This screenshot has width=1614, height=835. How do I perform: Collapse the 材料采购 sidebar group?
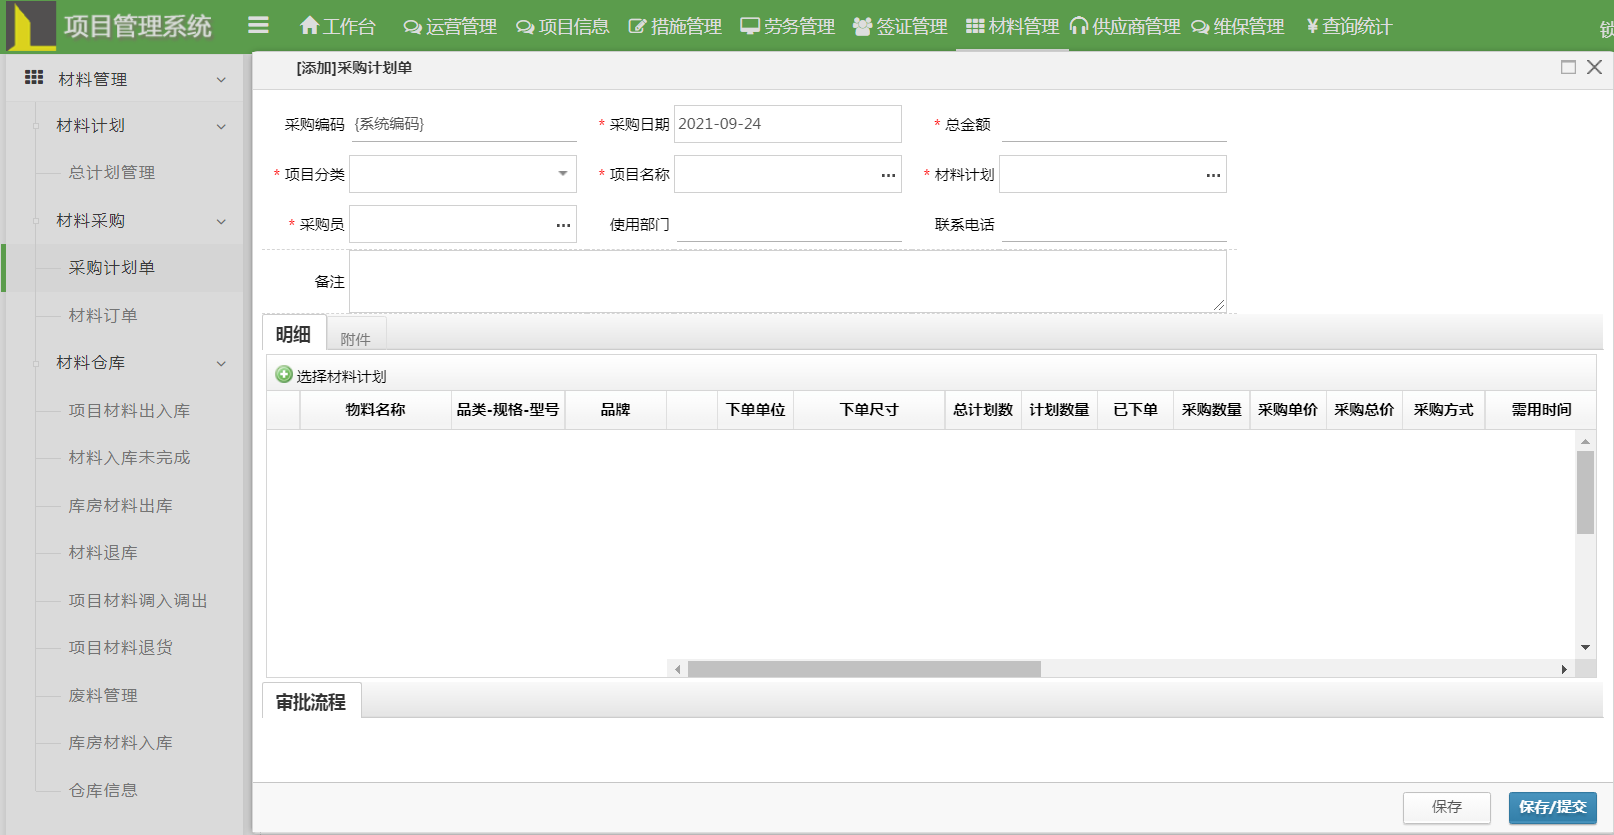click(221, 221)
